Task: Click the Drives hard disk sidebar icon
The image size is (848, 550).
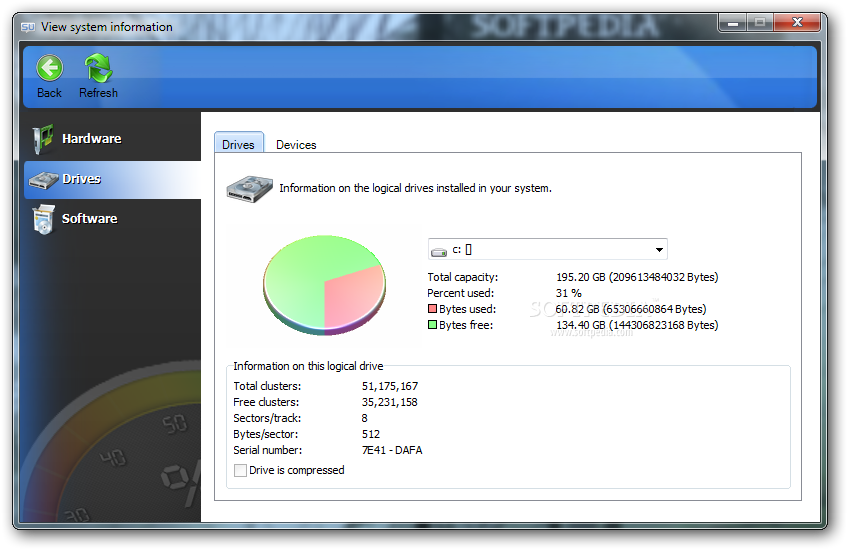Action: click(43, 180)
